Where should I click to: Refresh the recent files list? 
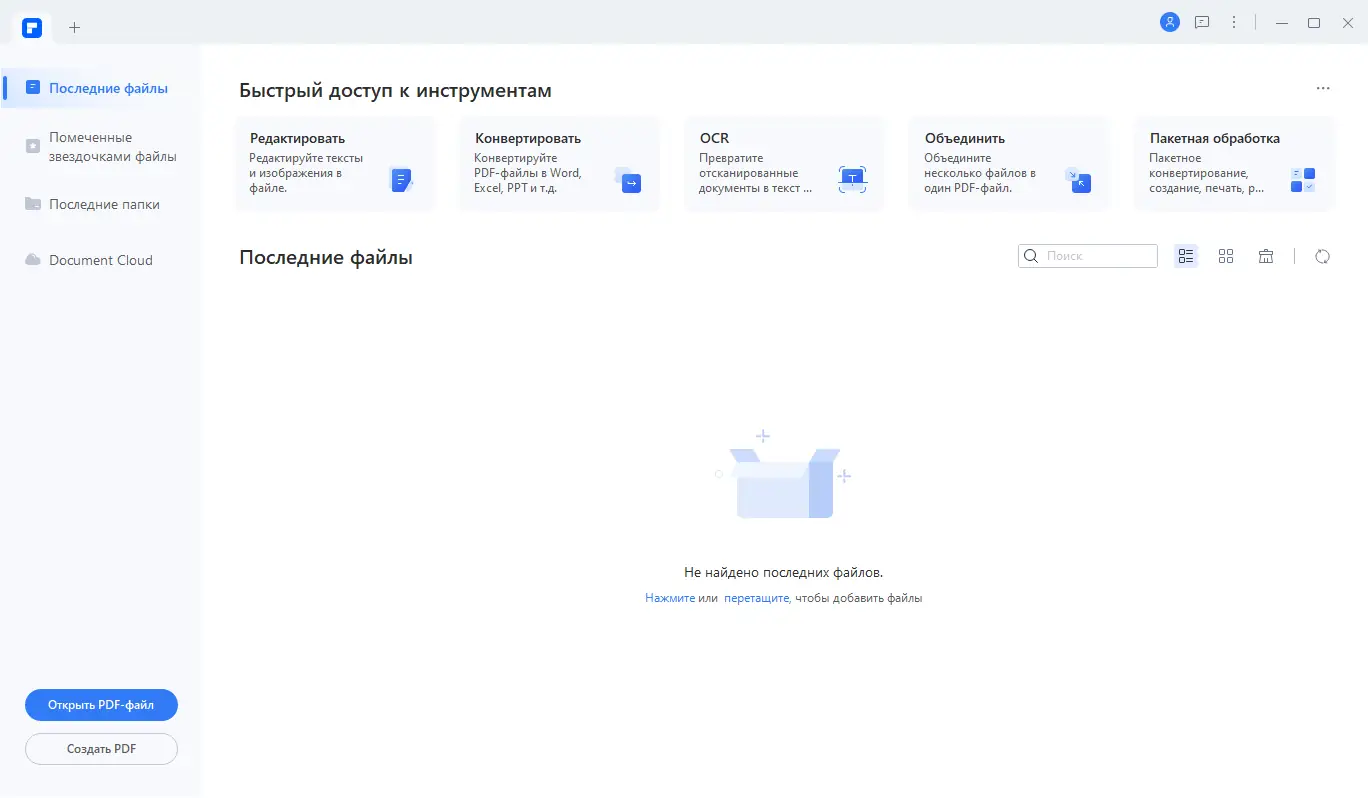coord(1322,256)
